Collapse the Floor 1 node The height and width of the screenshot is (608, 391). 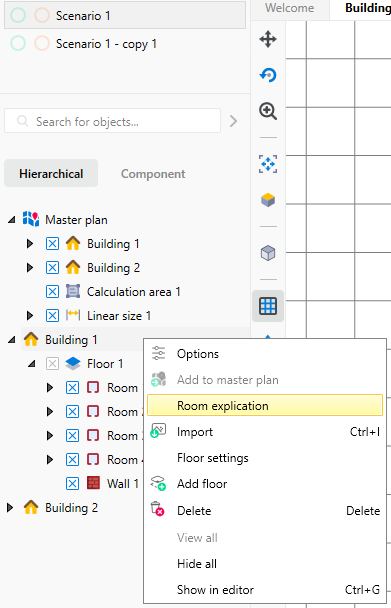pyautogui.click(x=32, y=364)
